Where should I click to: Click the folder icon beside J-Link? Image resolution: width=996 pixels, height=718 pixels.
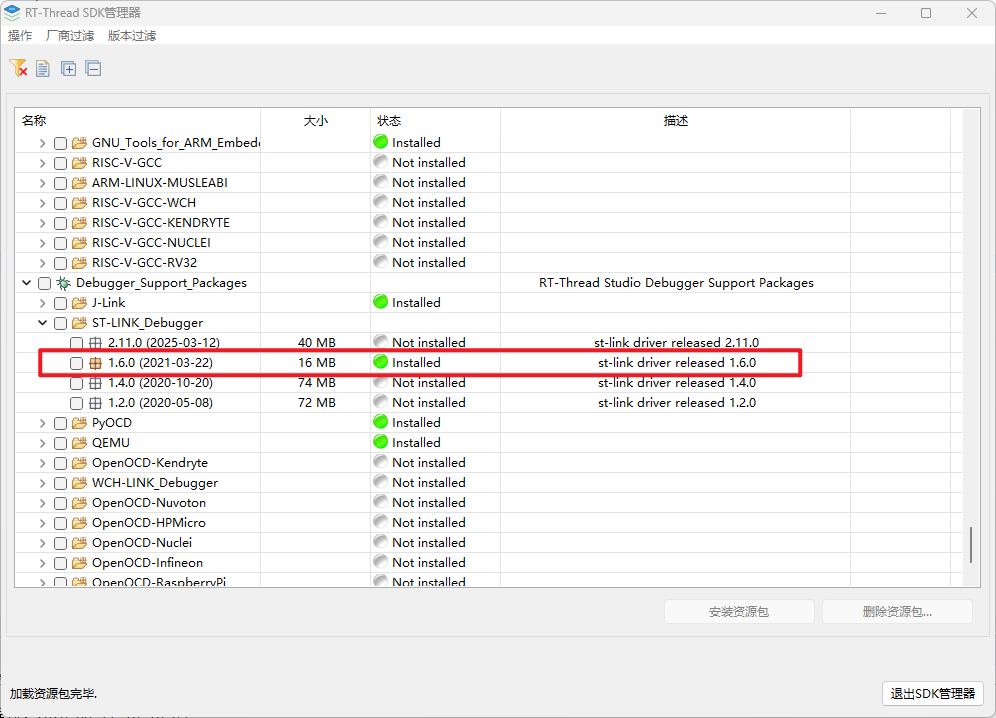79,303
